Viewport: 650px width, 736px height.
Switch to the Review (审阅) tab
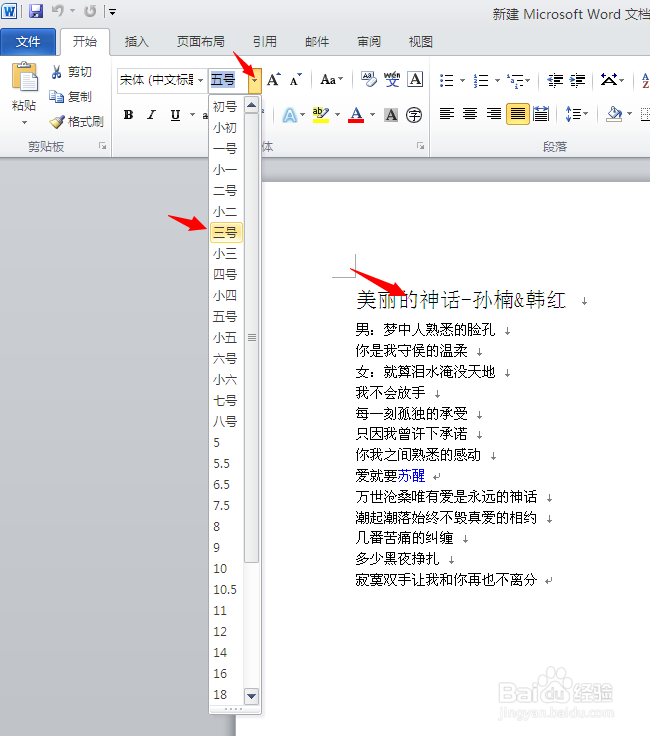(x=369, y=42)
